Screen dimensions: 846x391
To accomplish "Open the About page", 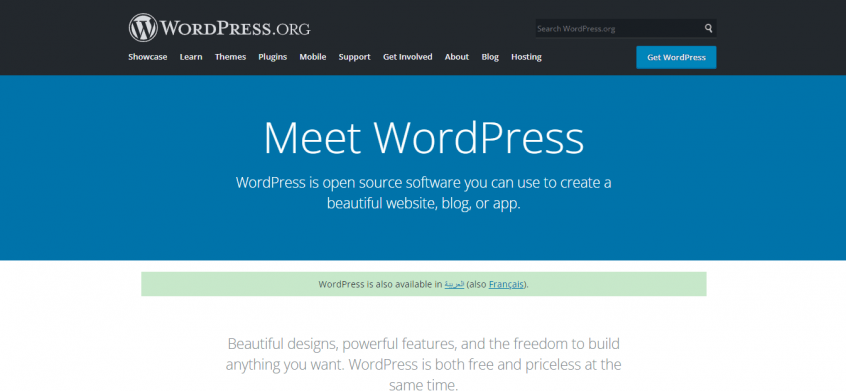I will click(456, 57).
